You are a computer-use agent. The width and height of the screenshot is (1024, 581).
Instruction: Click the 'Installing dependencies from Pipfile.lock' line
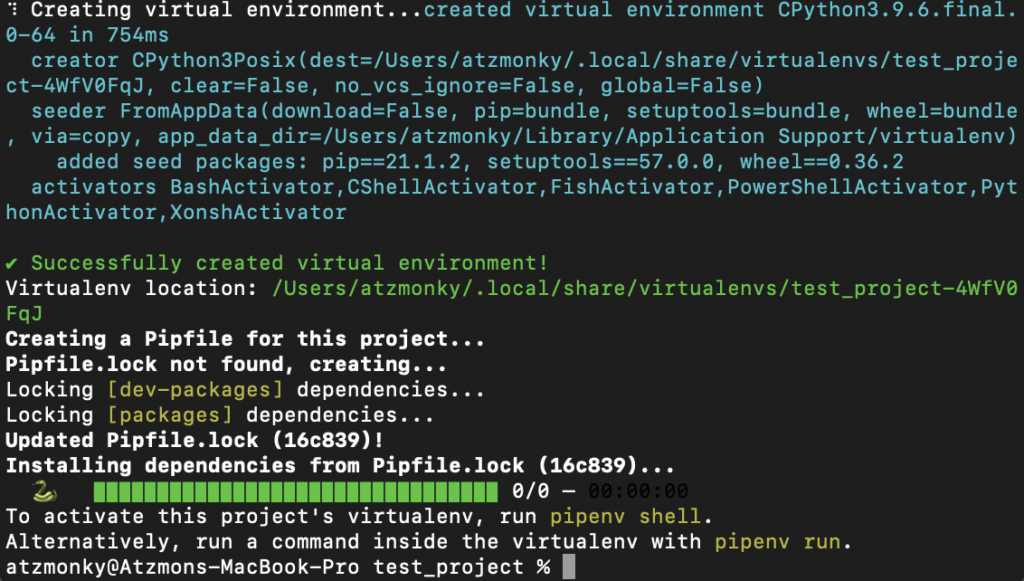pyautogui.click(x=340, y=466)
